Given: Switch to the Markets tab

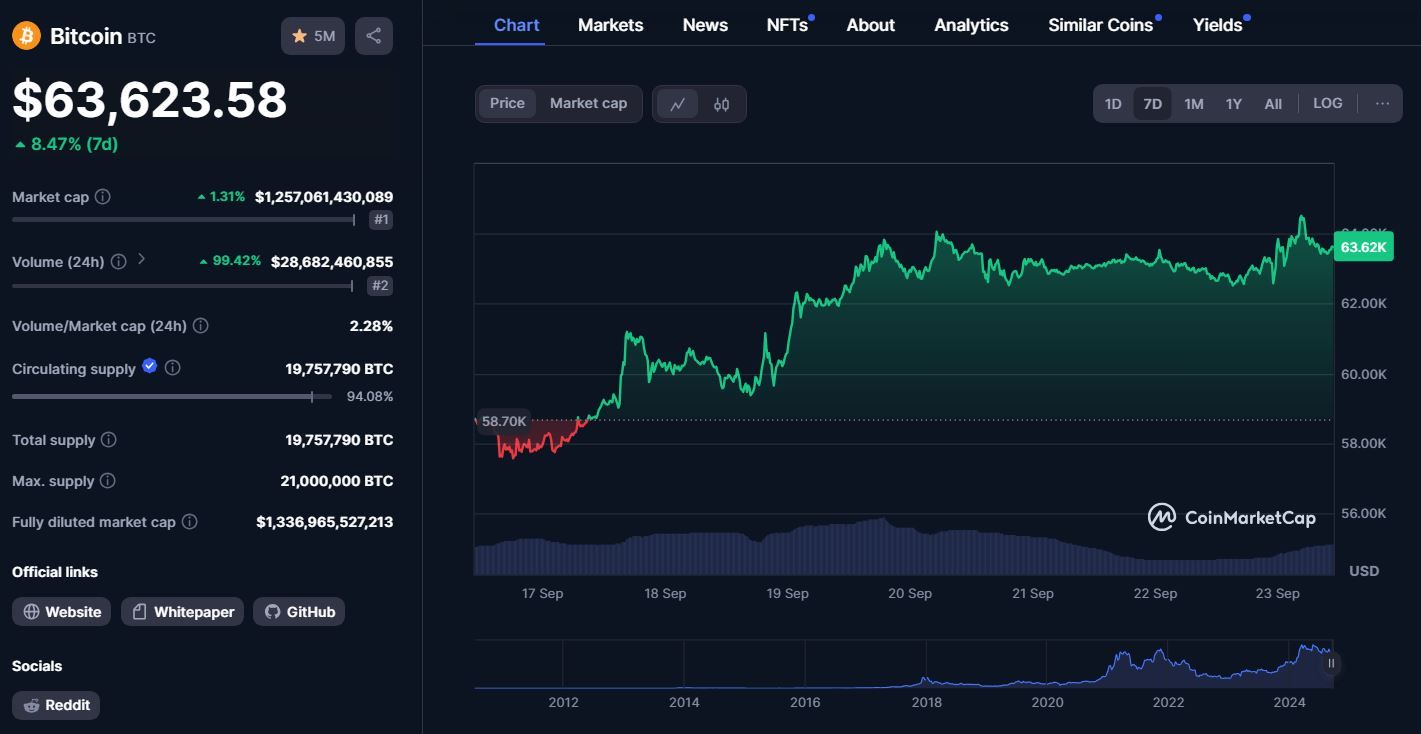Looking at the screenshot, I should (x=610, y=25).
